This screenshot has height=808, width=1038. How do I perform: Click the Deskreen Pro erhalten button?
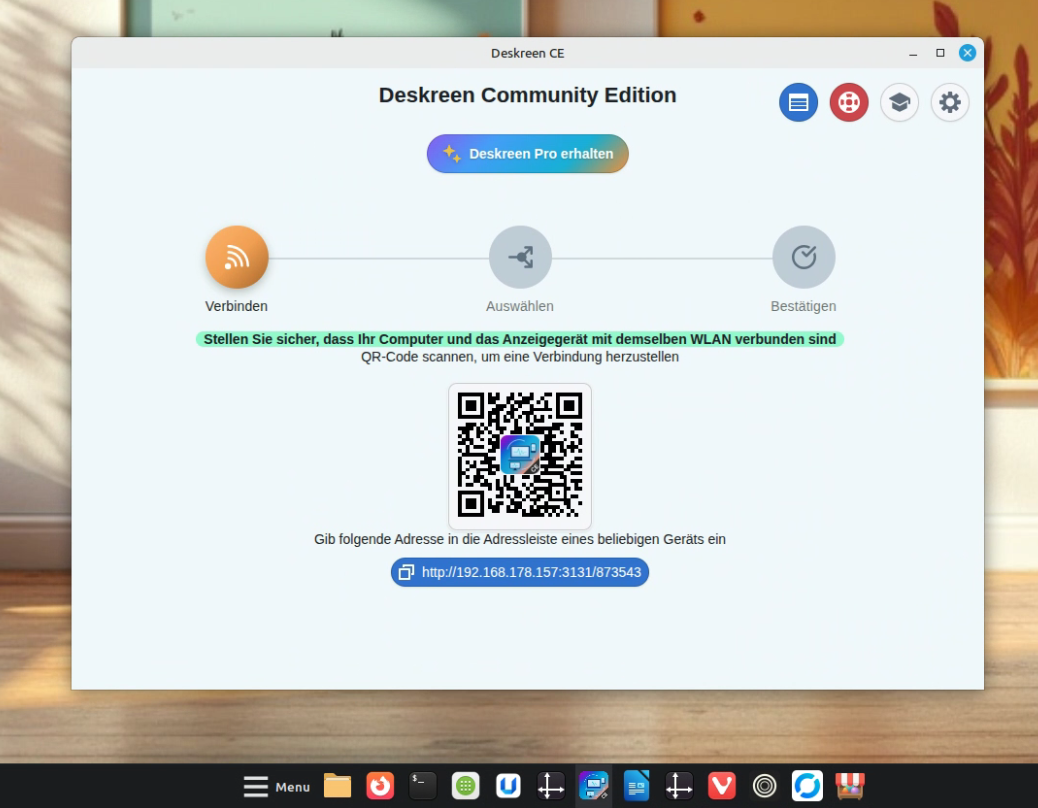pos(527,154)
